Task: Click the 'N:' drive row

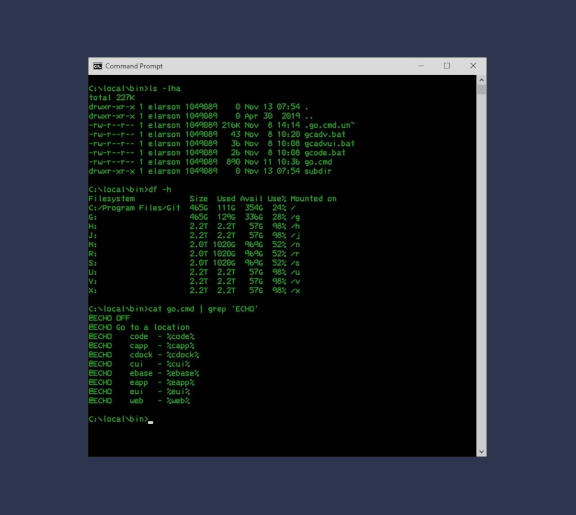Action: tap(194, 245)
